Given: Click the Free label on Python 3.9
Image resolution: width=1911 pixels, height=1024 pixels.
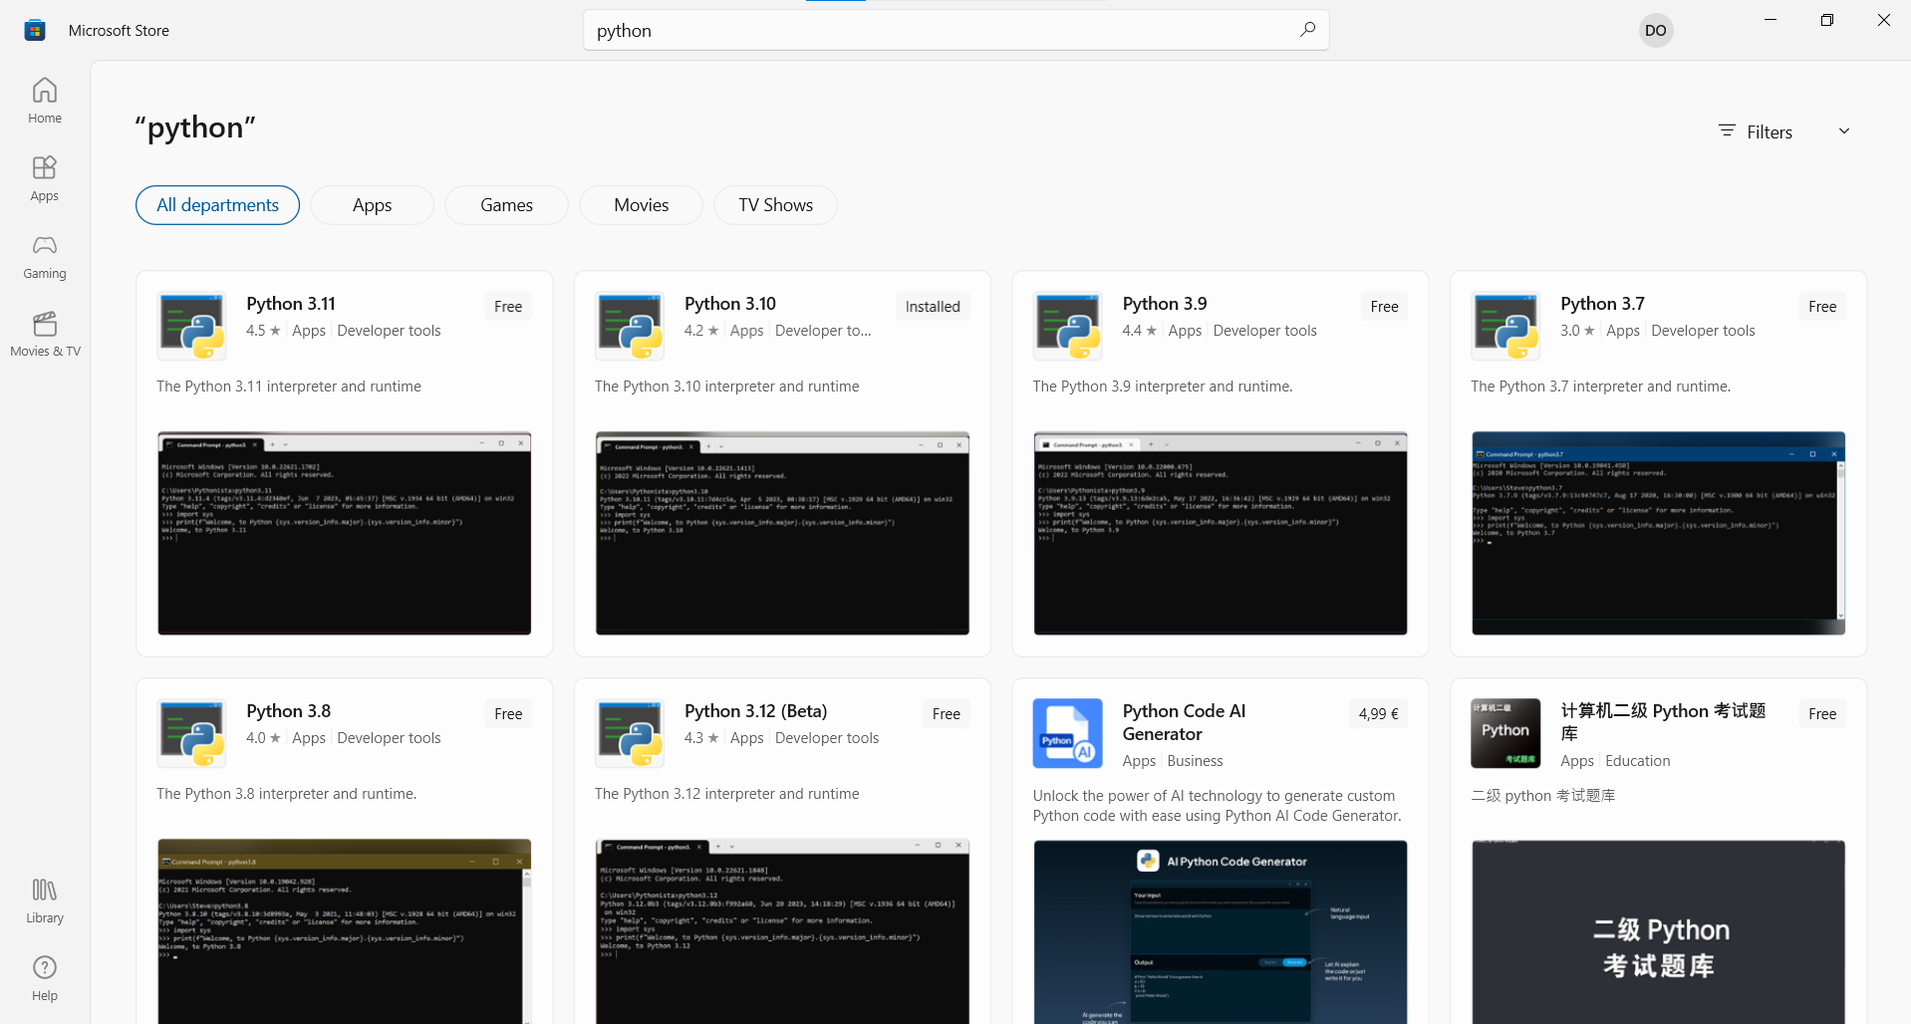Looking at the screenshot, I should (1383, 306).
